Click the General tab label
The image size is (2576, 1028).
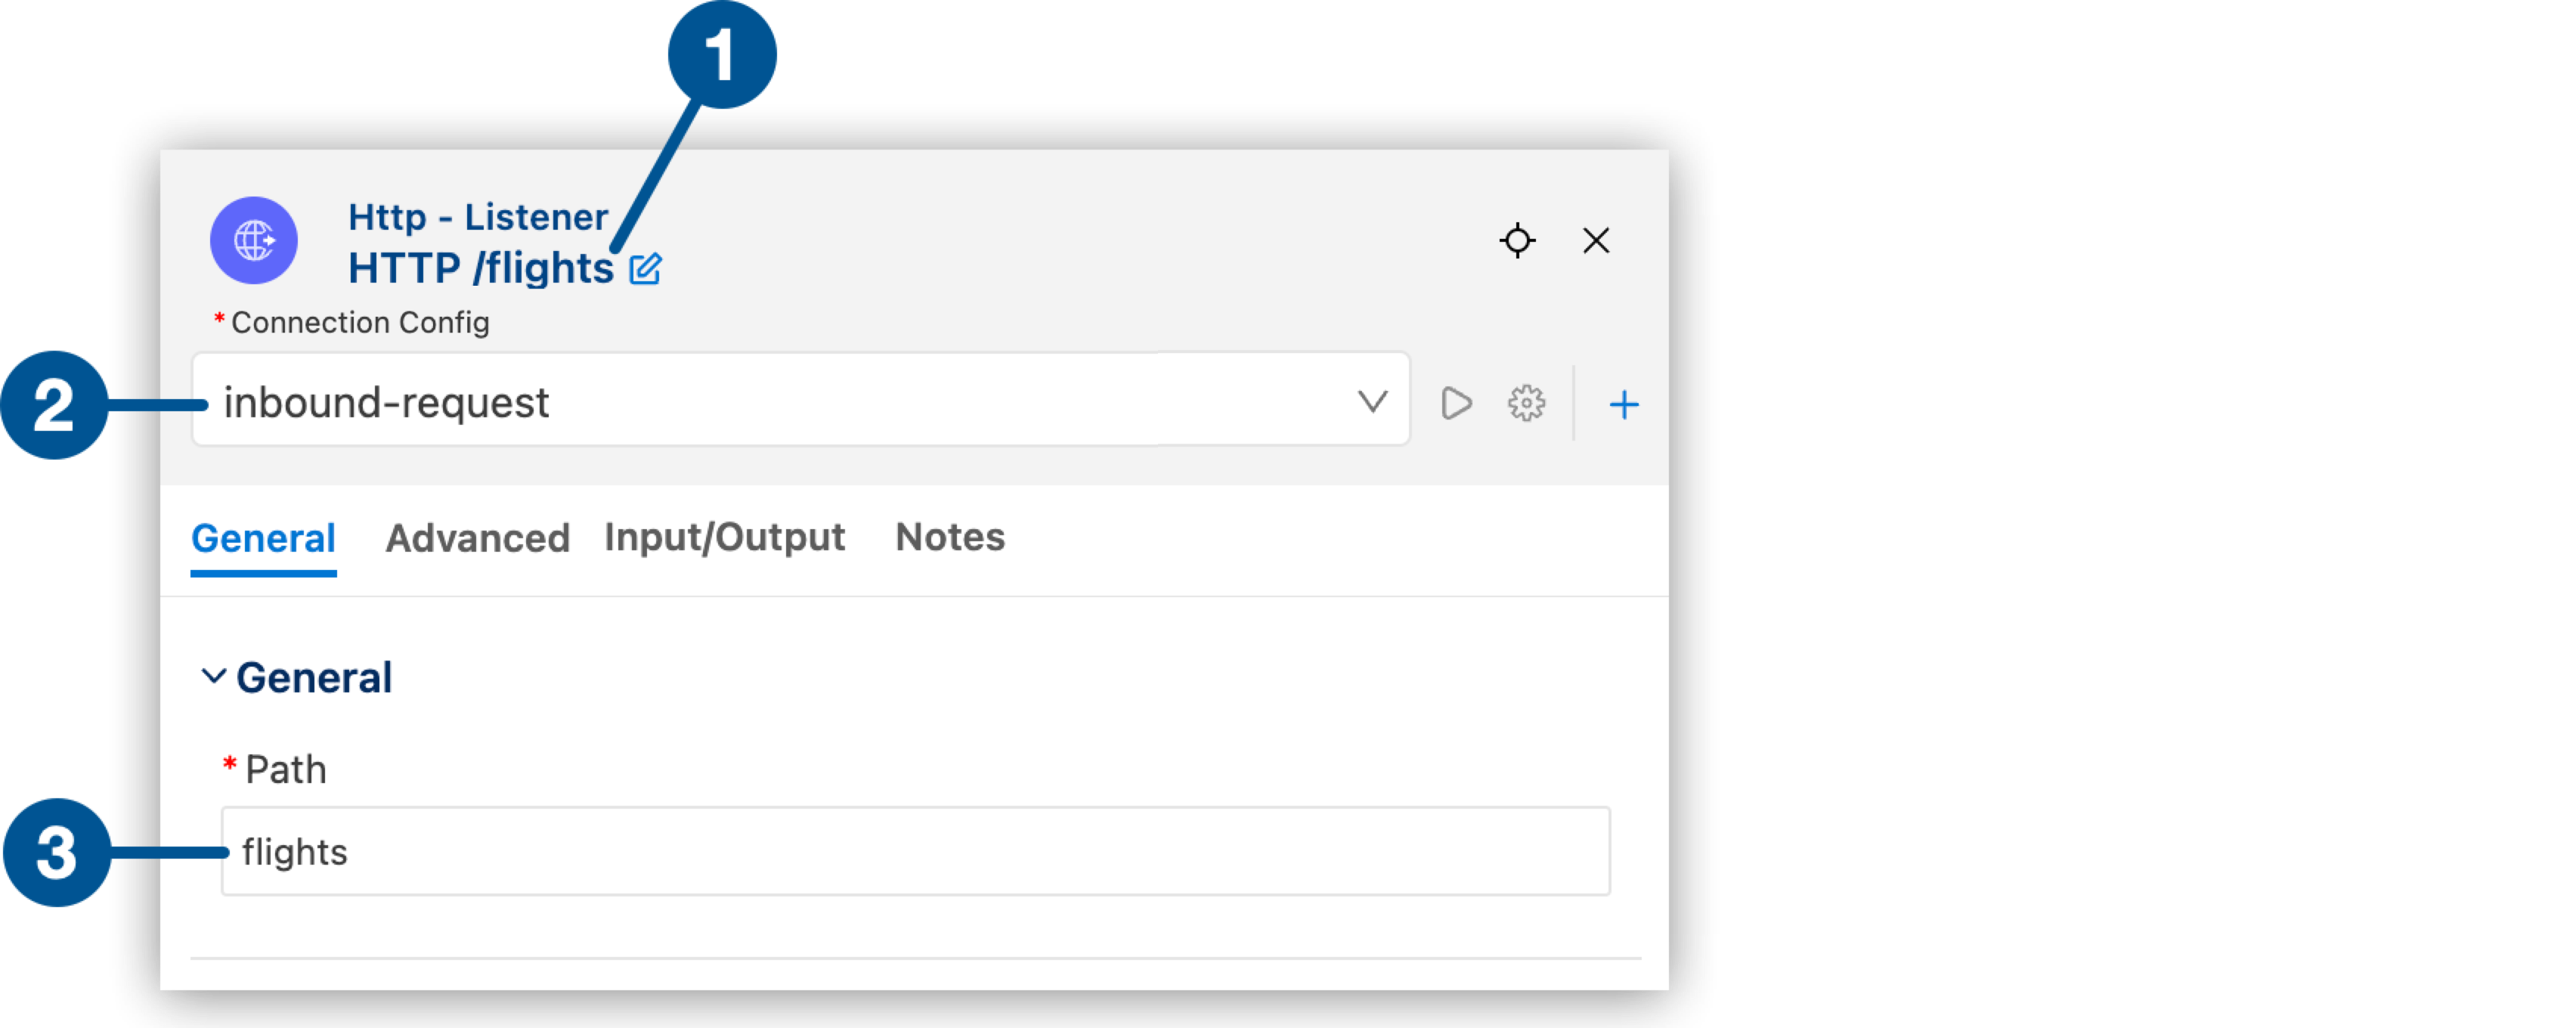point(263,538)
